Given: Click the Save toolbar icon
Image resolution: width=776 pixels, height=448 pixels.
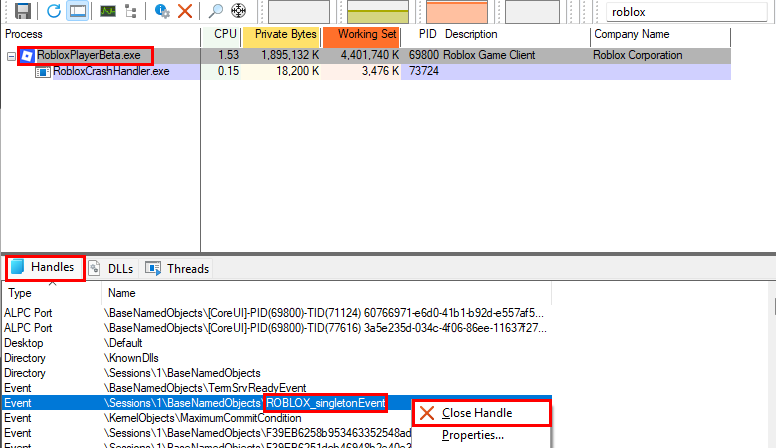Looking at the screenshot, I should [x=23, y=10].
